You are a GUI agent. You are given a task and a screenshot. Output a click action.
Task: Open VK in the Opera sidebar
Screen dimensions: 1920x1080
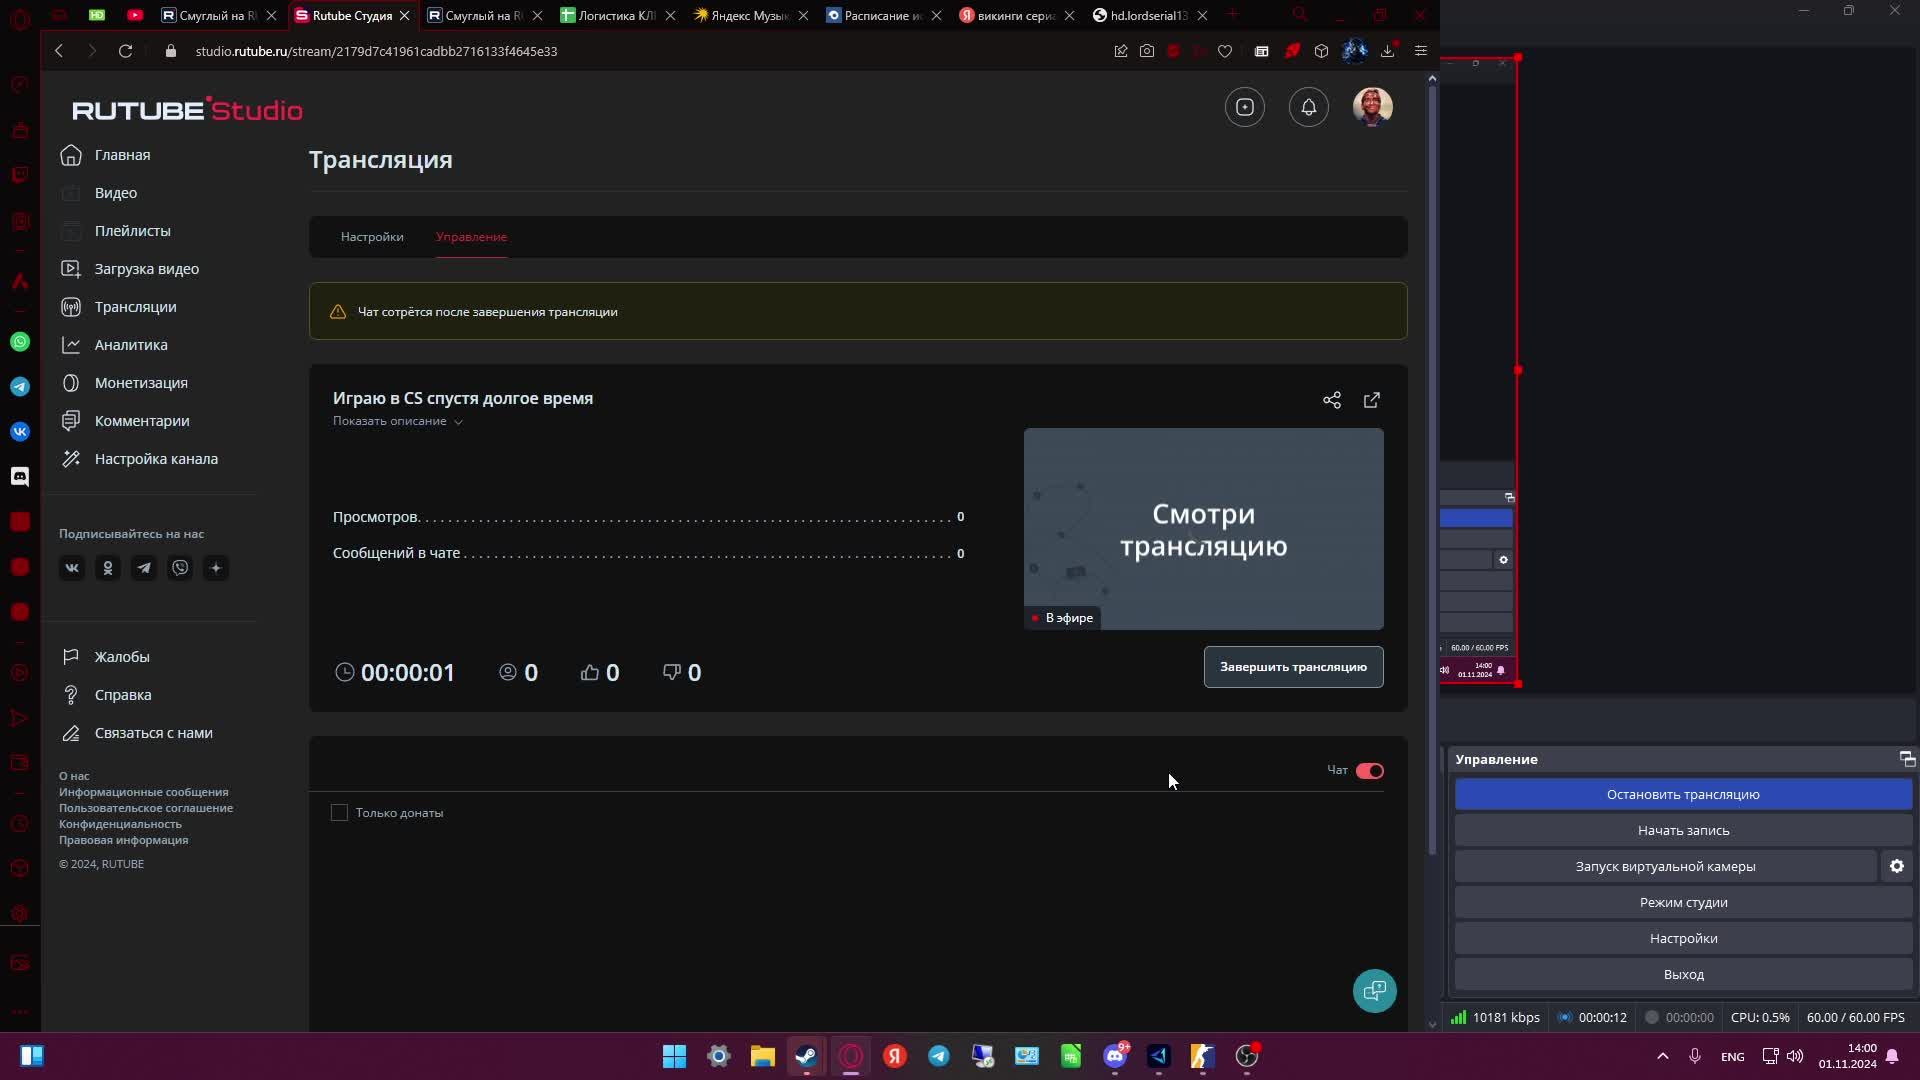point(20,432)
